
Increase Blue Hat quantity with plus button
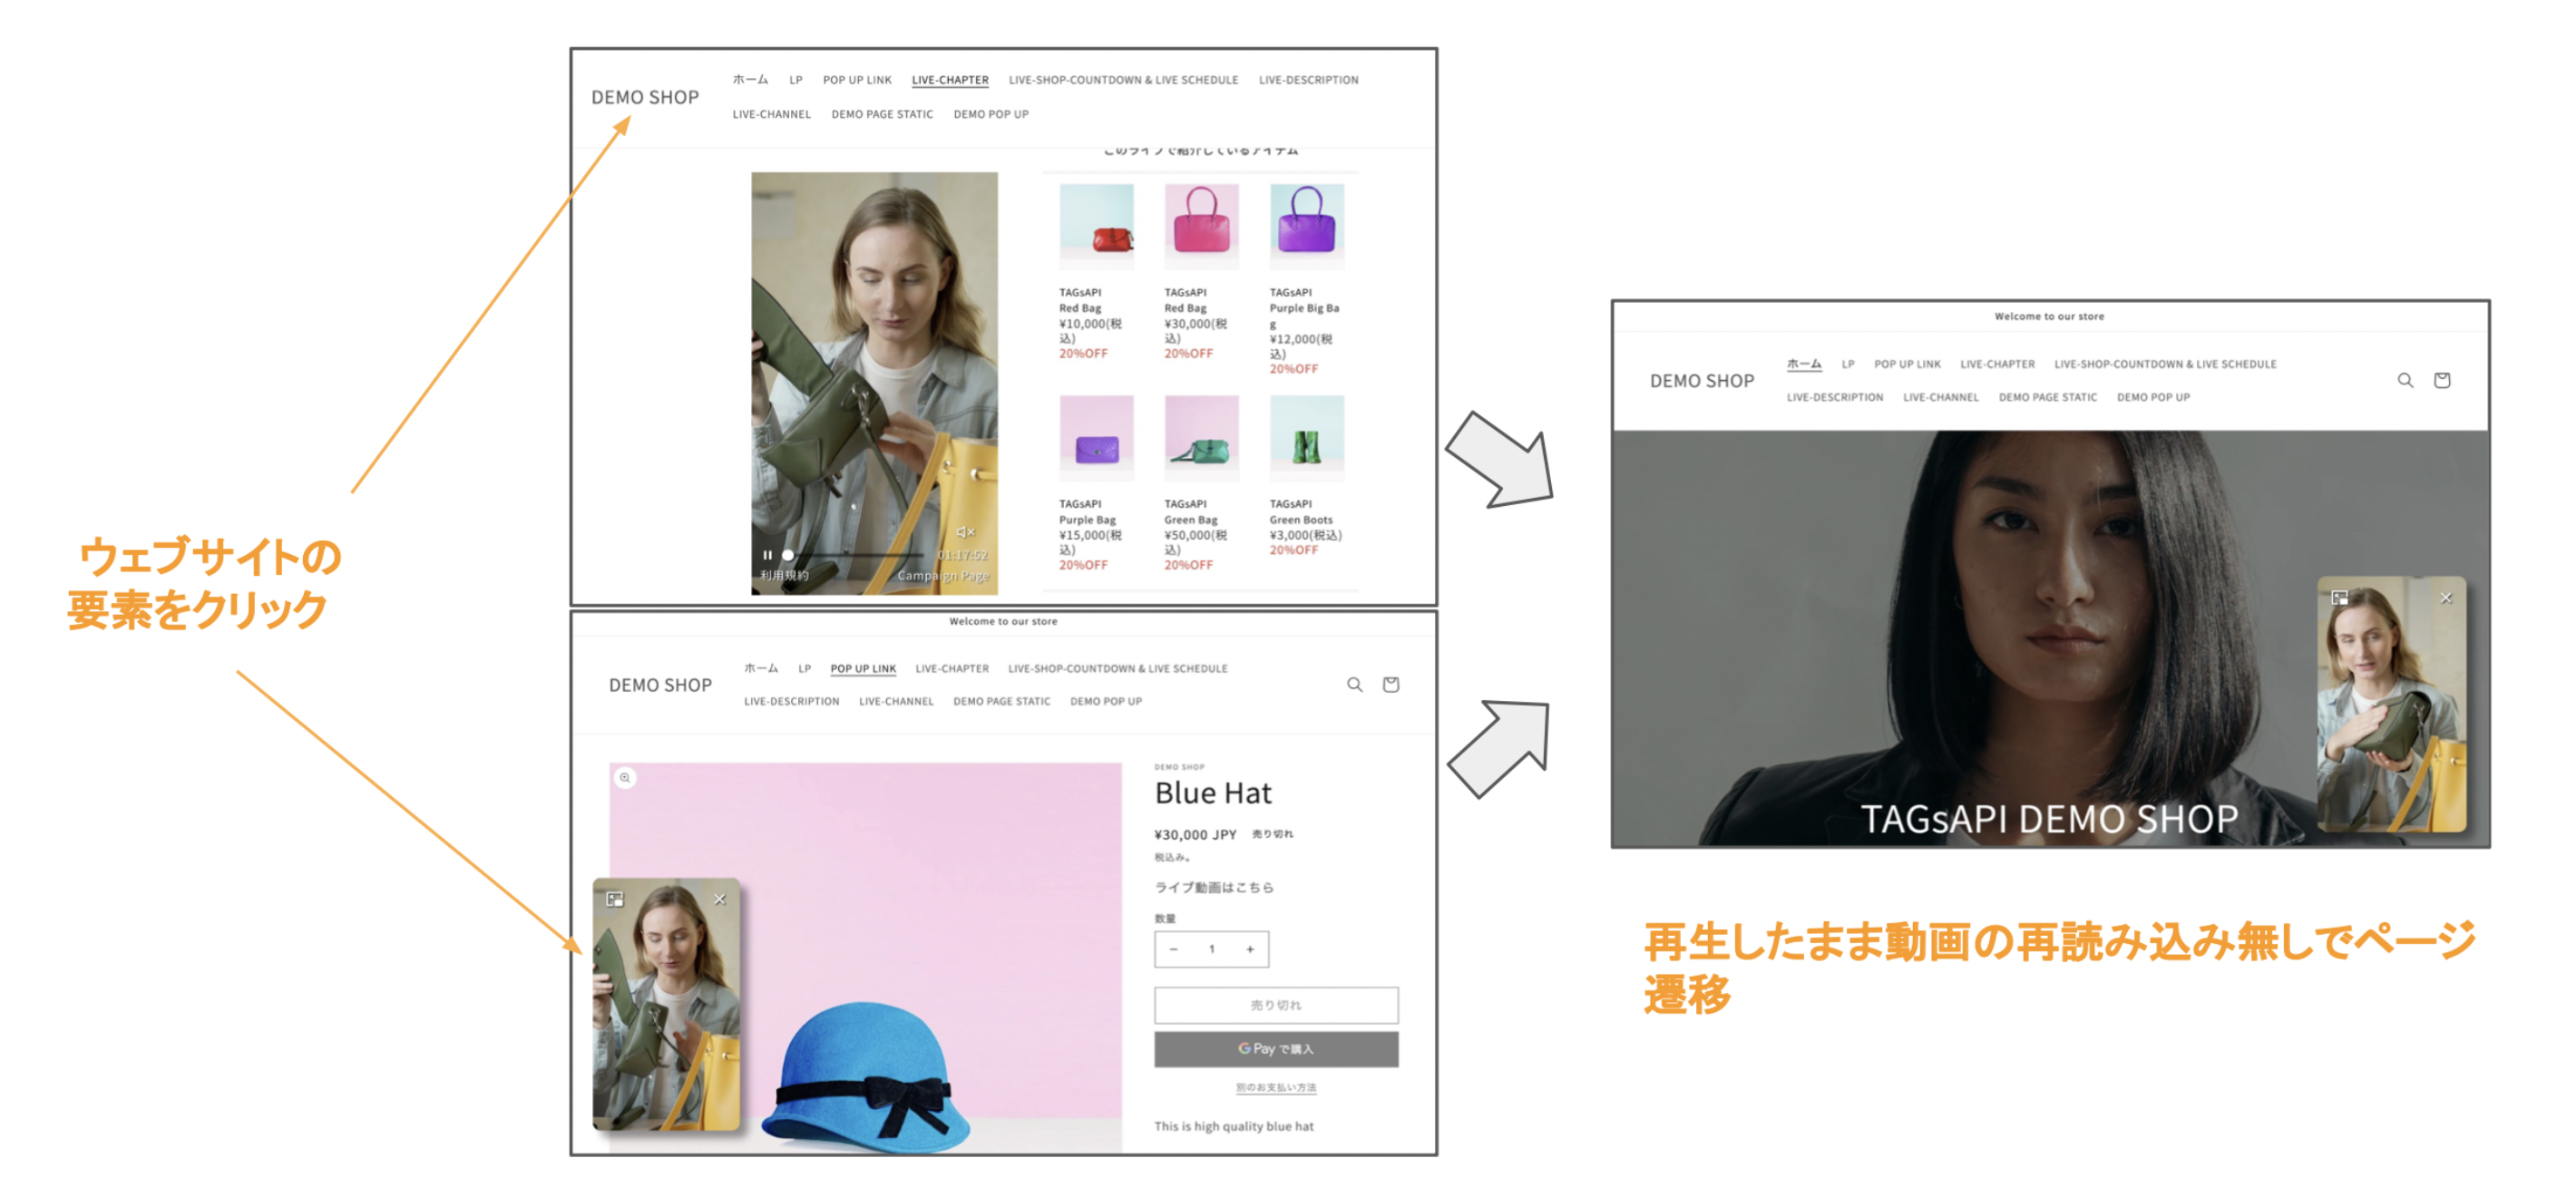coord(1250,949)
